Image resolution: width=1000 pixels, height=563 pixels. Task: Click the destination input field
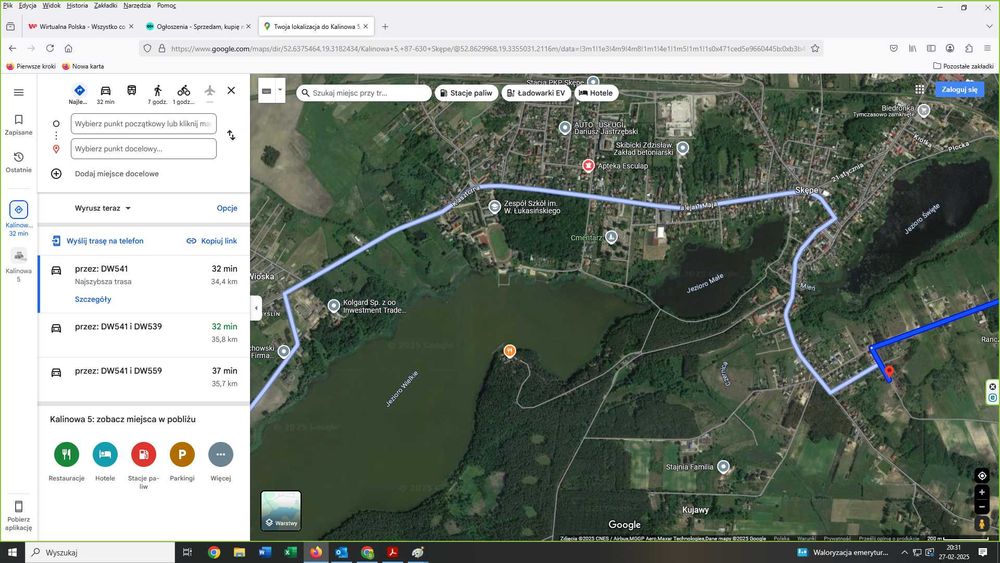[143, 149]
